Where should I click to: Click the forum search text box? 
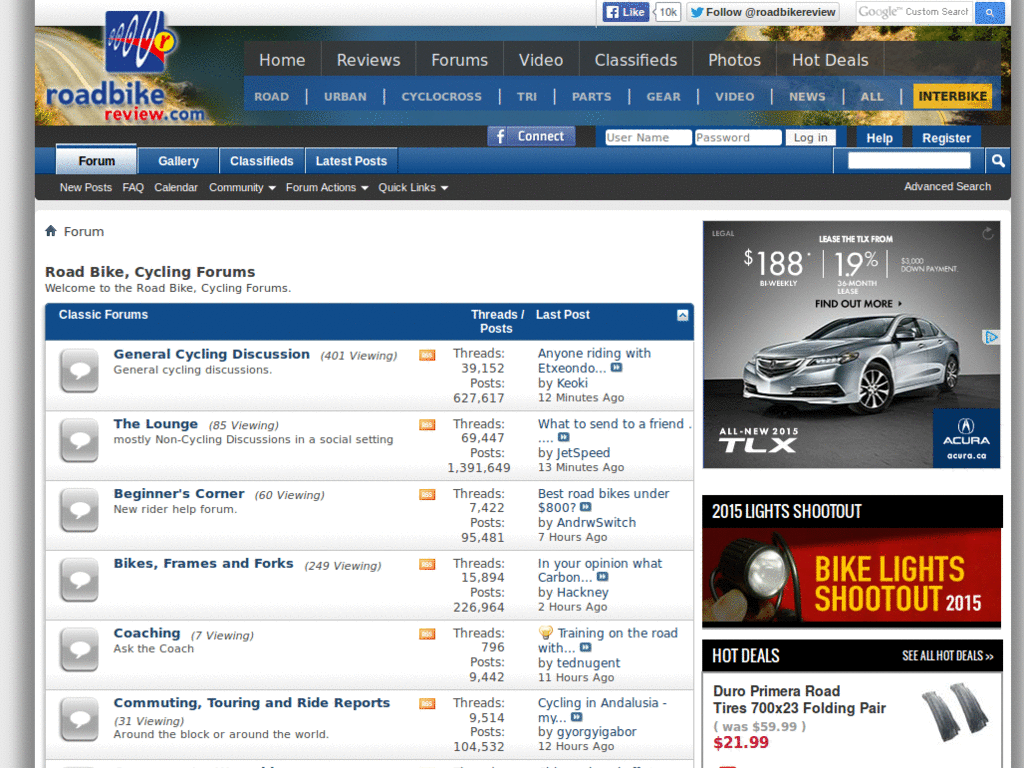point(909,161)
